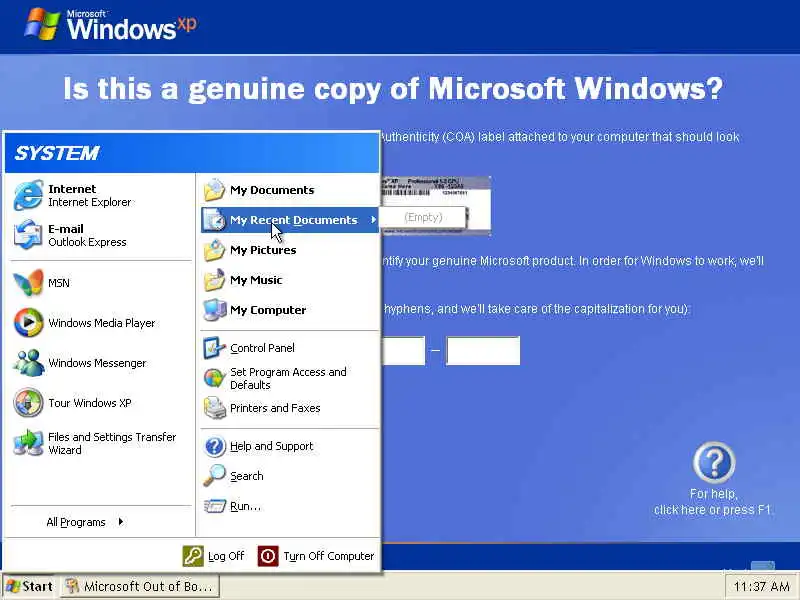This screenshot has width=800, height=600.
Task: Expand the All Programs arrow
Action: pos(121,521)
